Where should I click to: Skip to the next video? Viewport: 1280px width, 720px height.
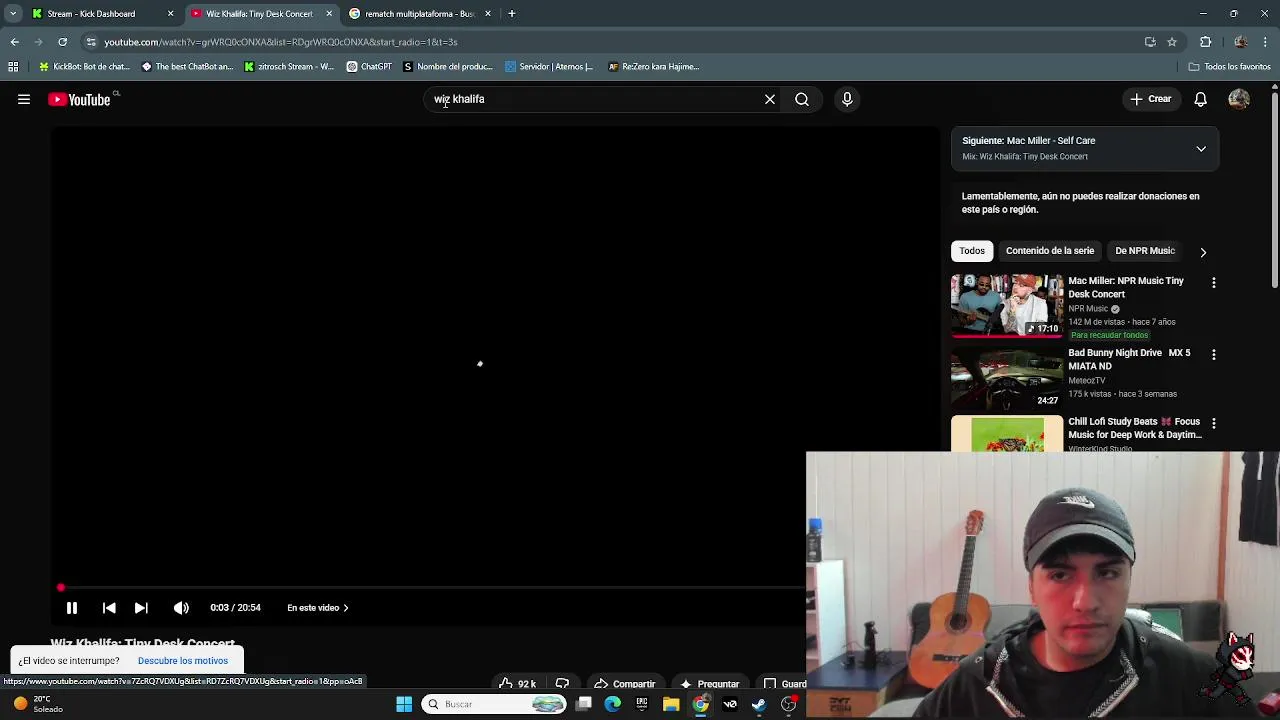(x=141, y=608)
